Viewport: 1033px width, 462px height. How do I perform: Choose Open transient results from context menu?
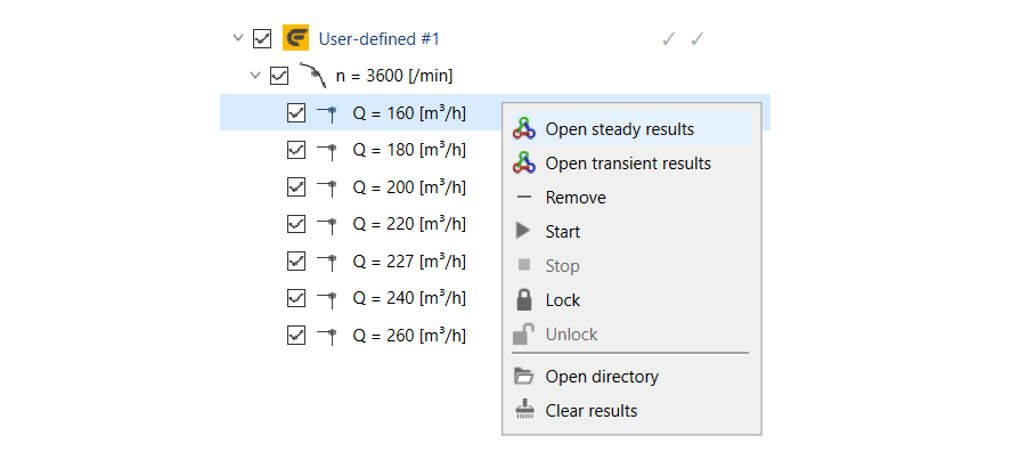pos(631,163)
